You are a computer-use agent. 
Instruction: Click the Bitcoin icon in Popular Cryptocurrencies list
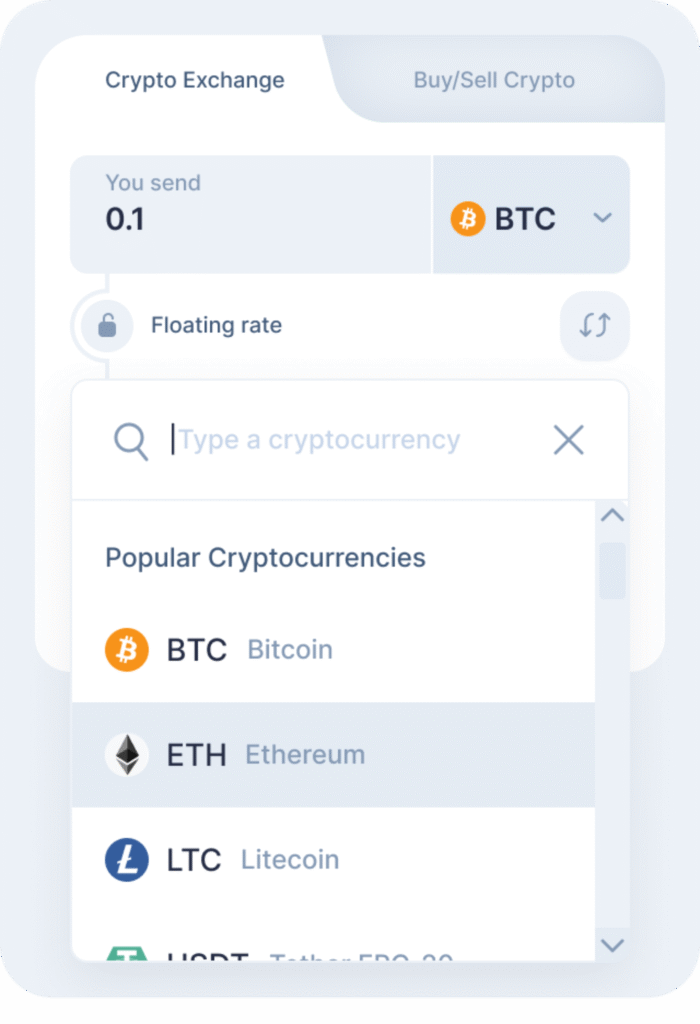click(x=126, y=649)
